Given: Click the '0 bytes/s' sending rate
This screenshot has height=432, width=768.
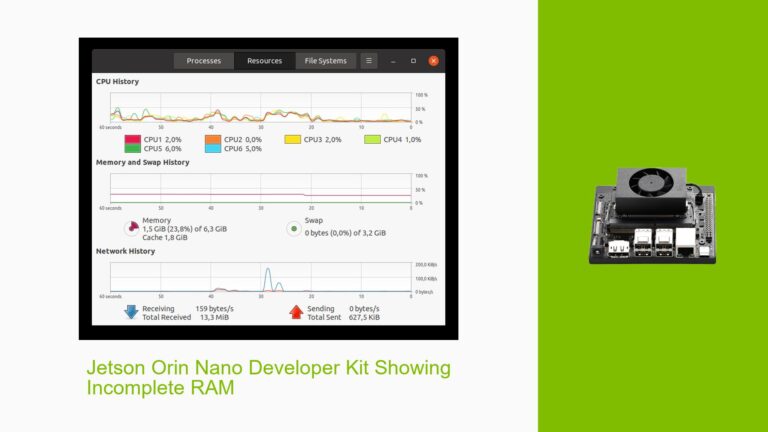Looking at the screenshot, I should pyautogui.click(x=364, y=309).
